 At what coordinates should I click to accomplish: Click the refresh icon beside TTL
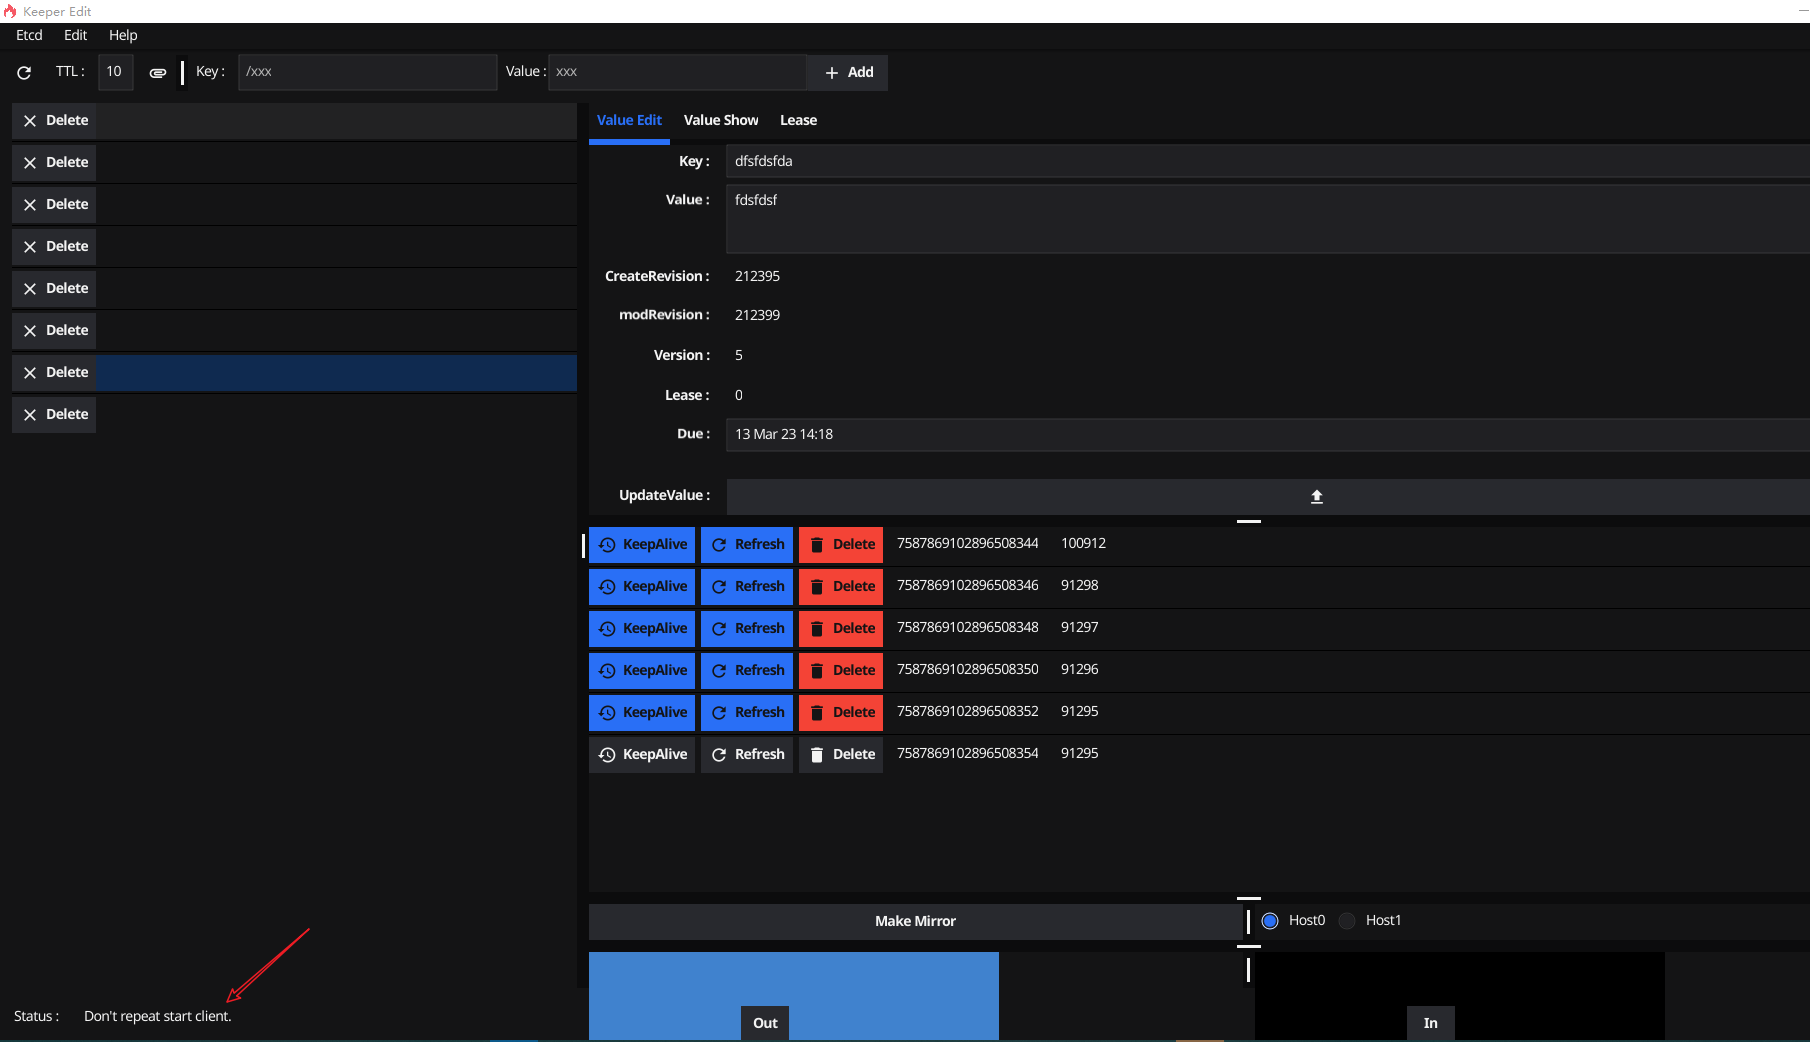tap(24, 72)
